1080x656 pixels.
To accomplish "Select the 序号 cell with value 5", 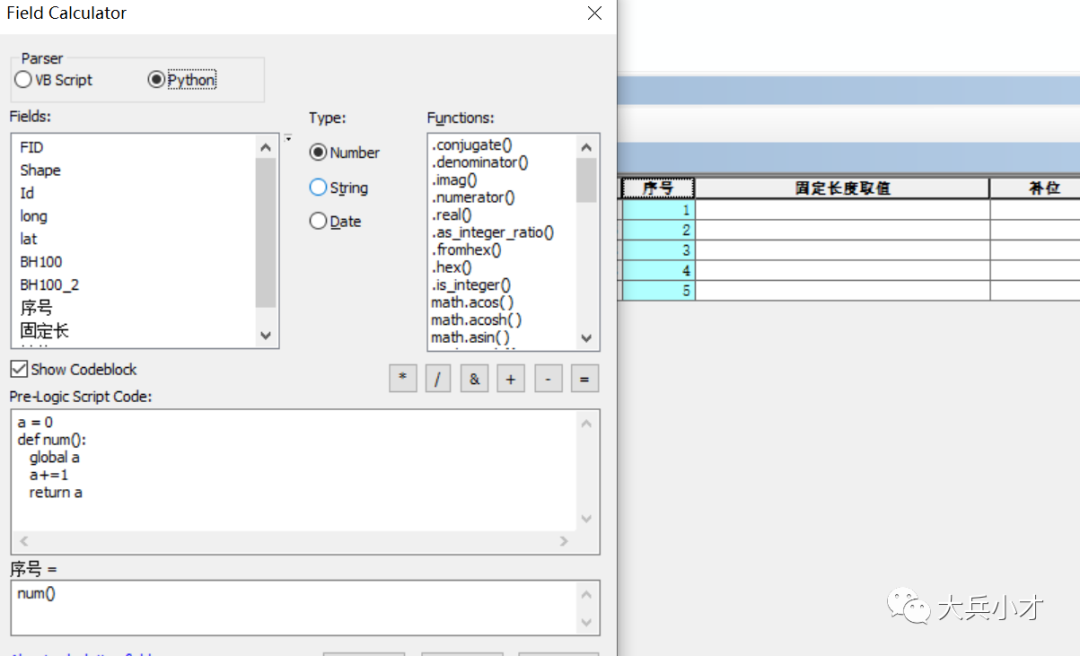I will 658,290.
